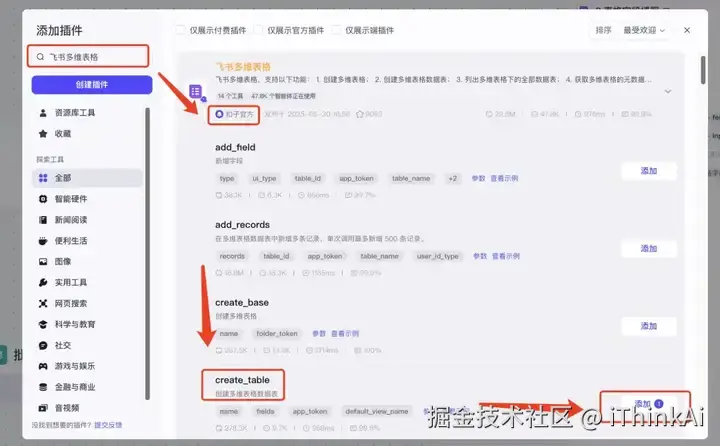Viewport: 720px width, 446px height.
Task: Open 查看示例 link for add_records
Action: 506,256
